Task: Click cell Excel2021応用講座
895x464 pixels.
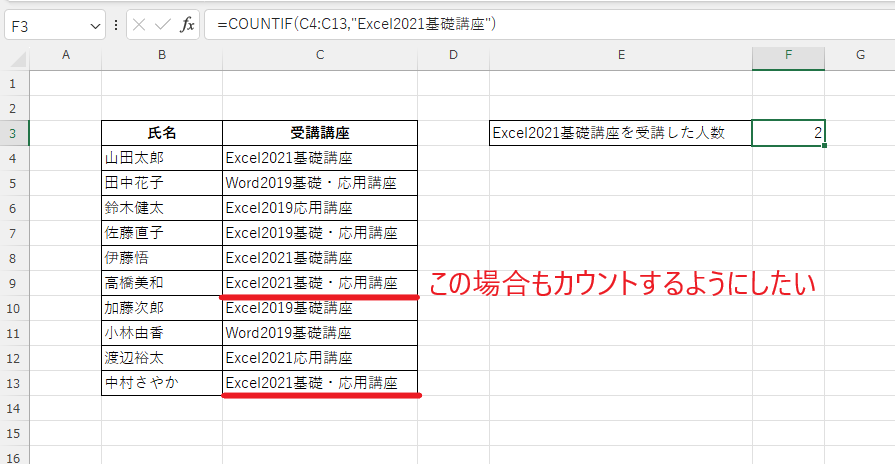Action: 320,358
